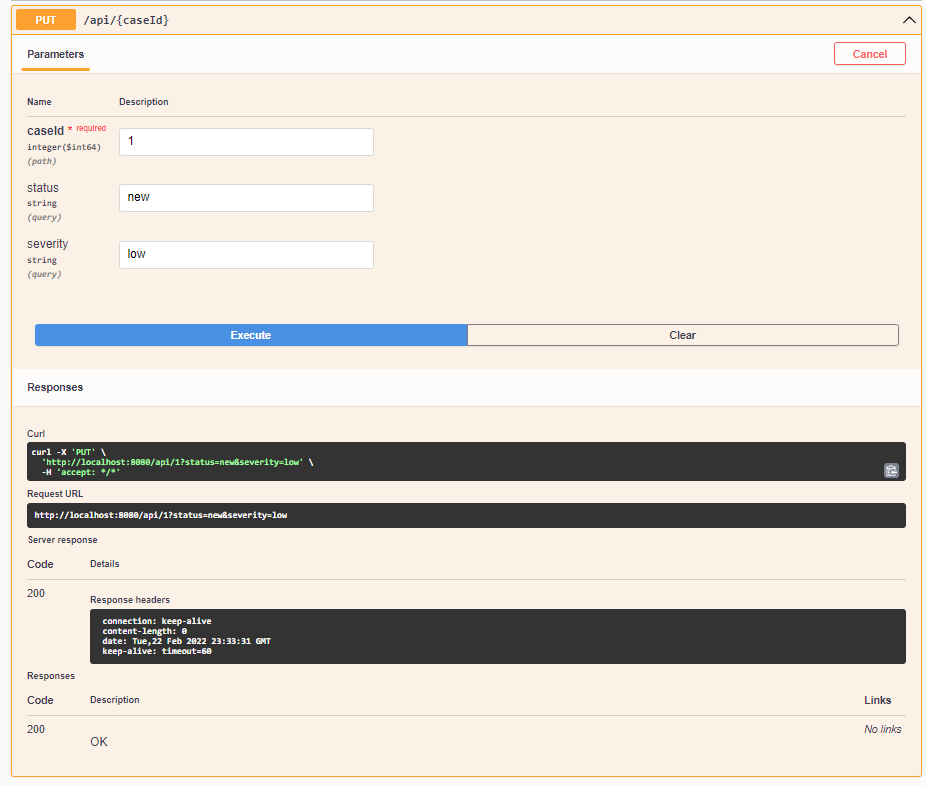Focus the status input containing new
The height and width of the screenshot is (786, 926).
click(246, 198)
